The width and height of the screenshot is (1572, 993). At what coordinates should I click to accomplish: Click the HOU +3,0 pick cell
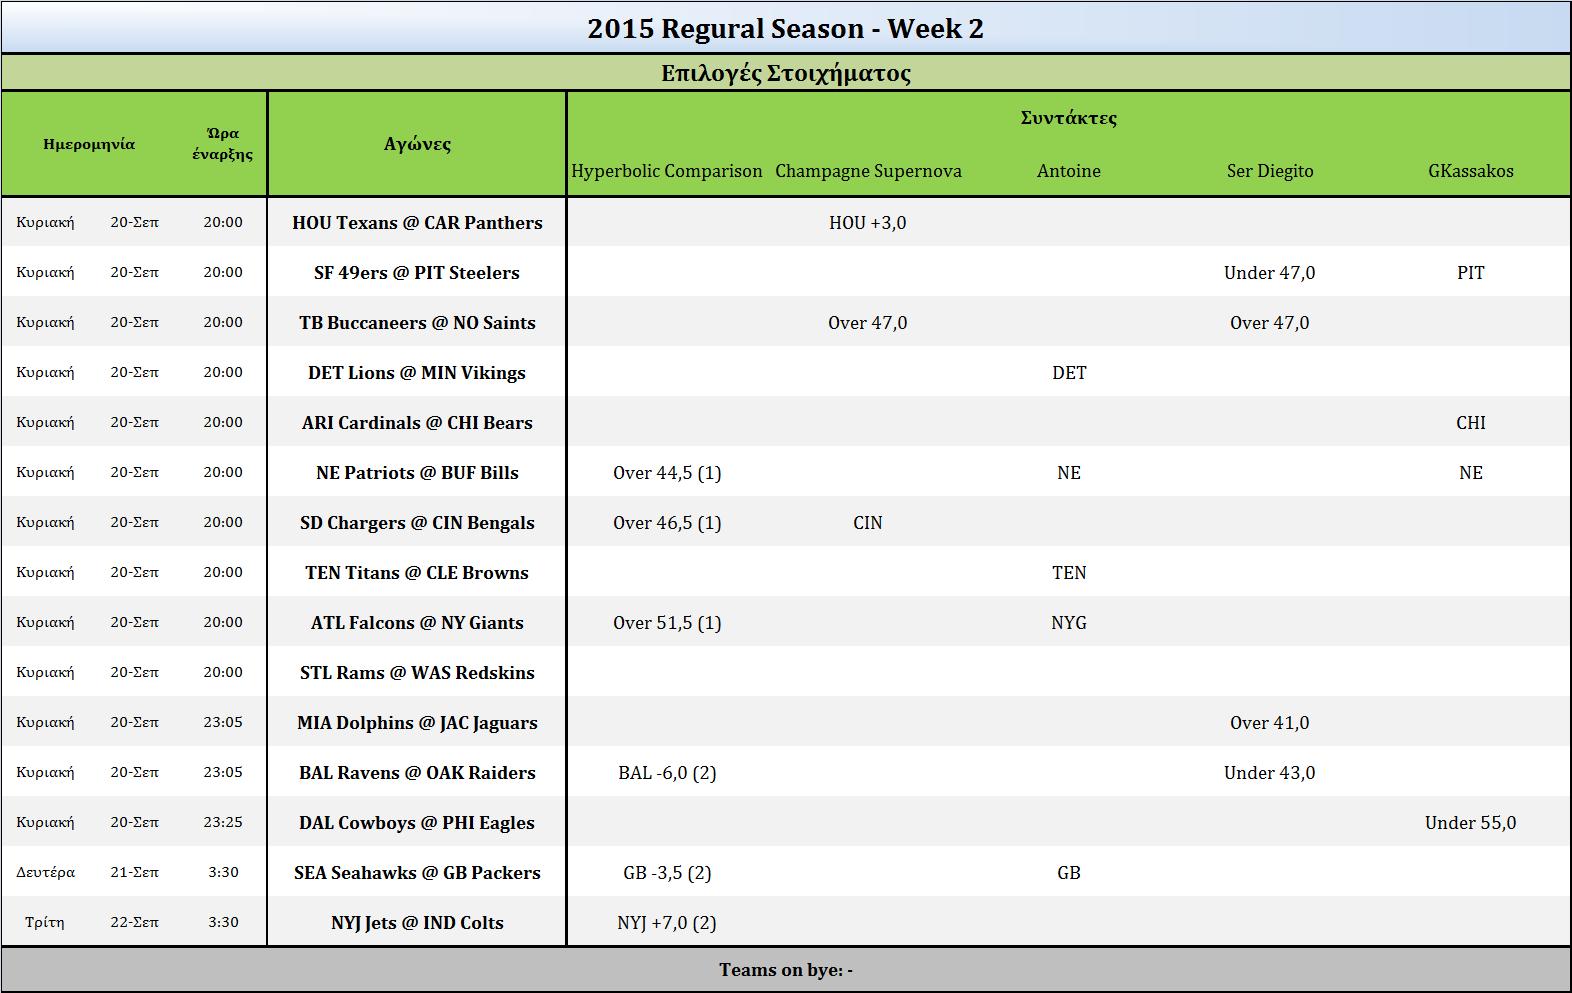point(867,222)
